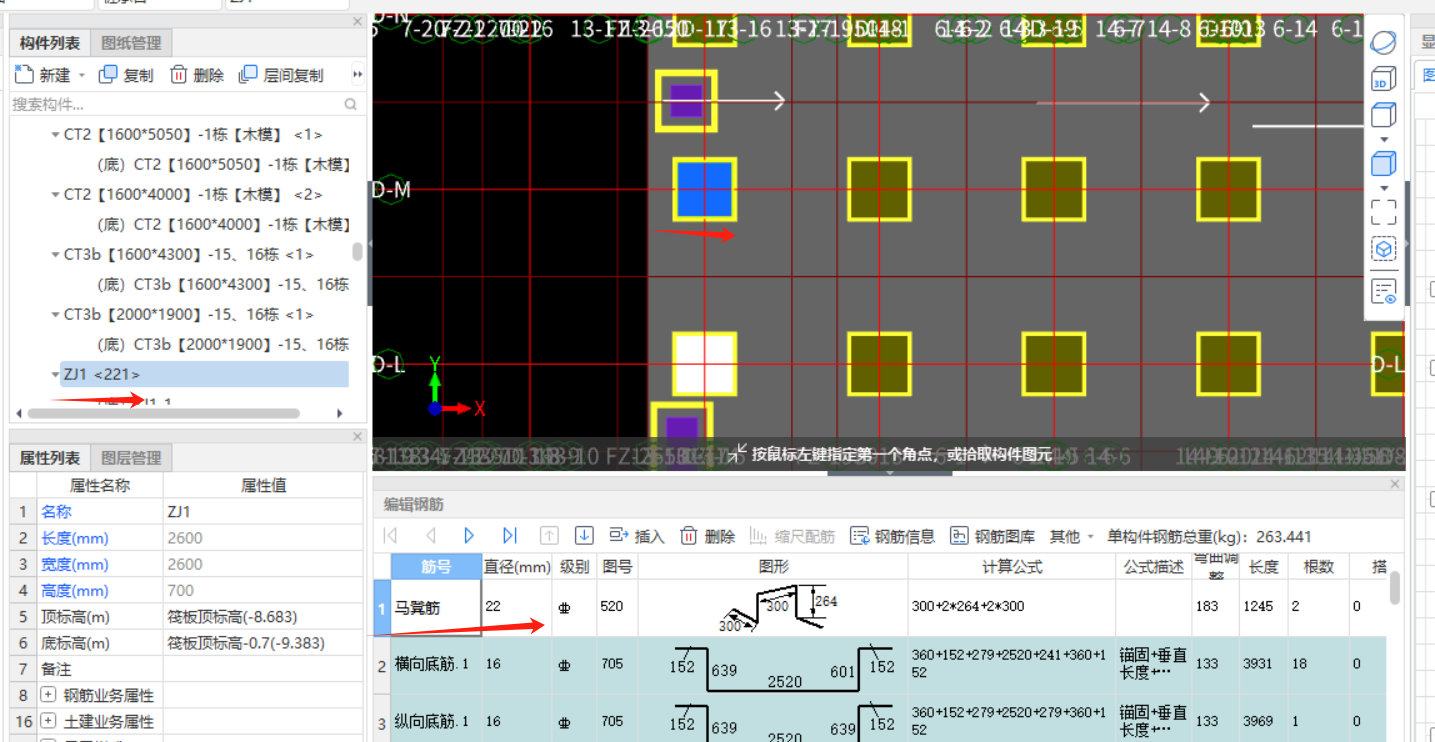This screenshot has height=742, width=1435.
Task: Go to the first rebar record
Action: 391,536
